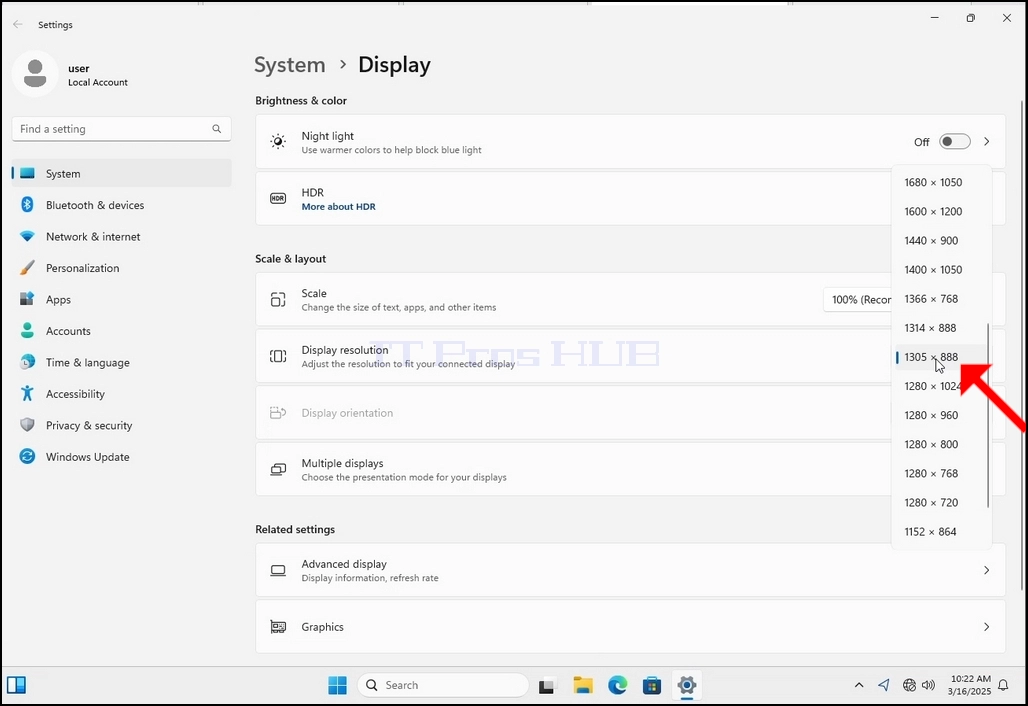
Task: Click the Advanced display monitor icon
Action: point(278,570)
